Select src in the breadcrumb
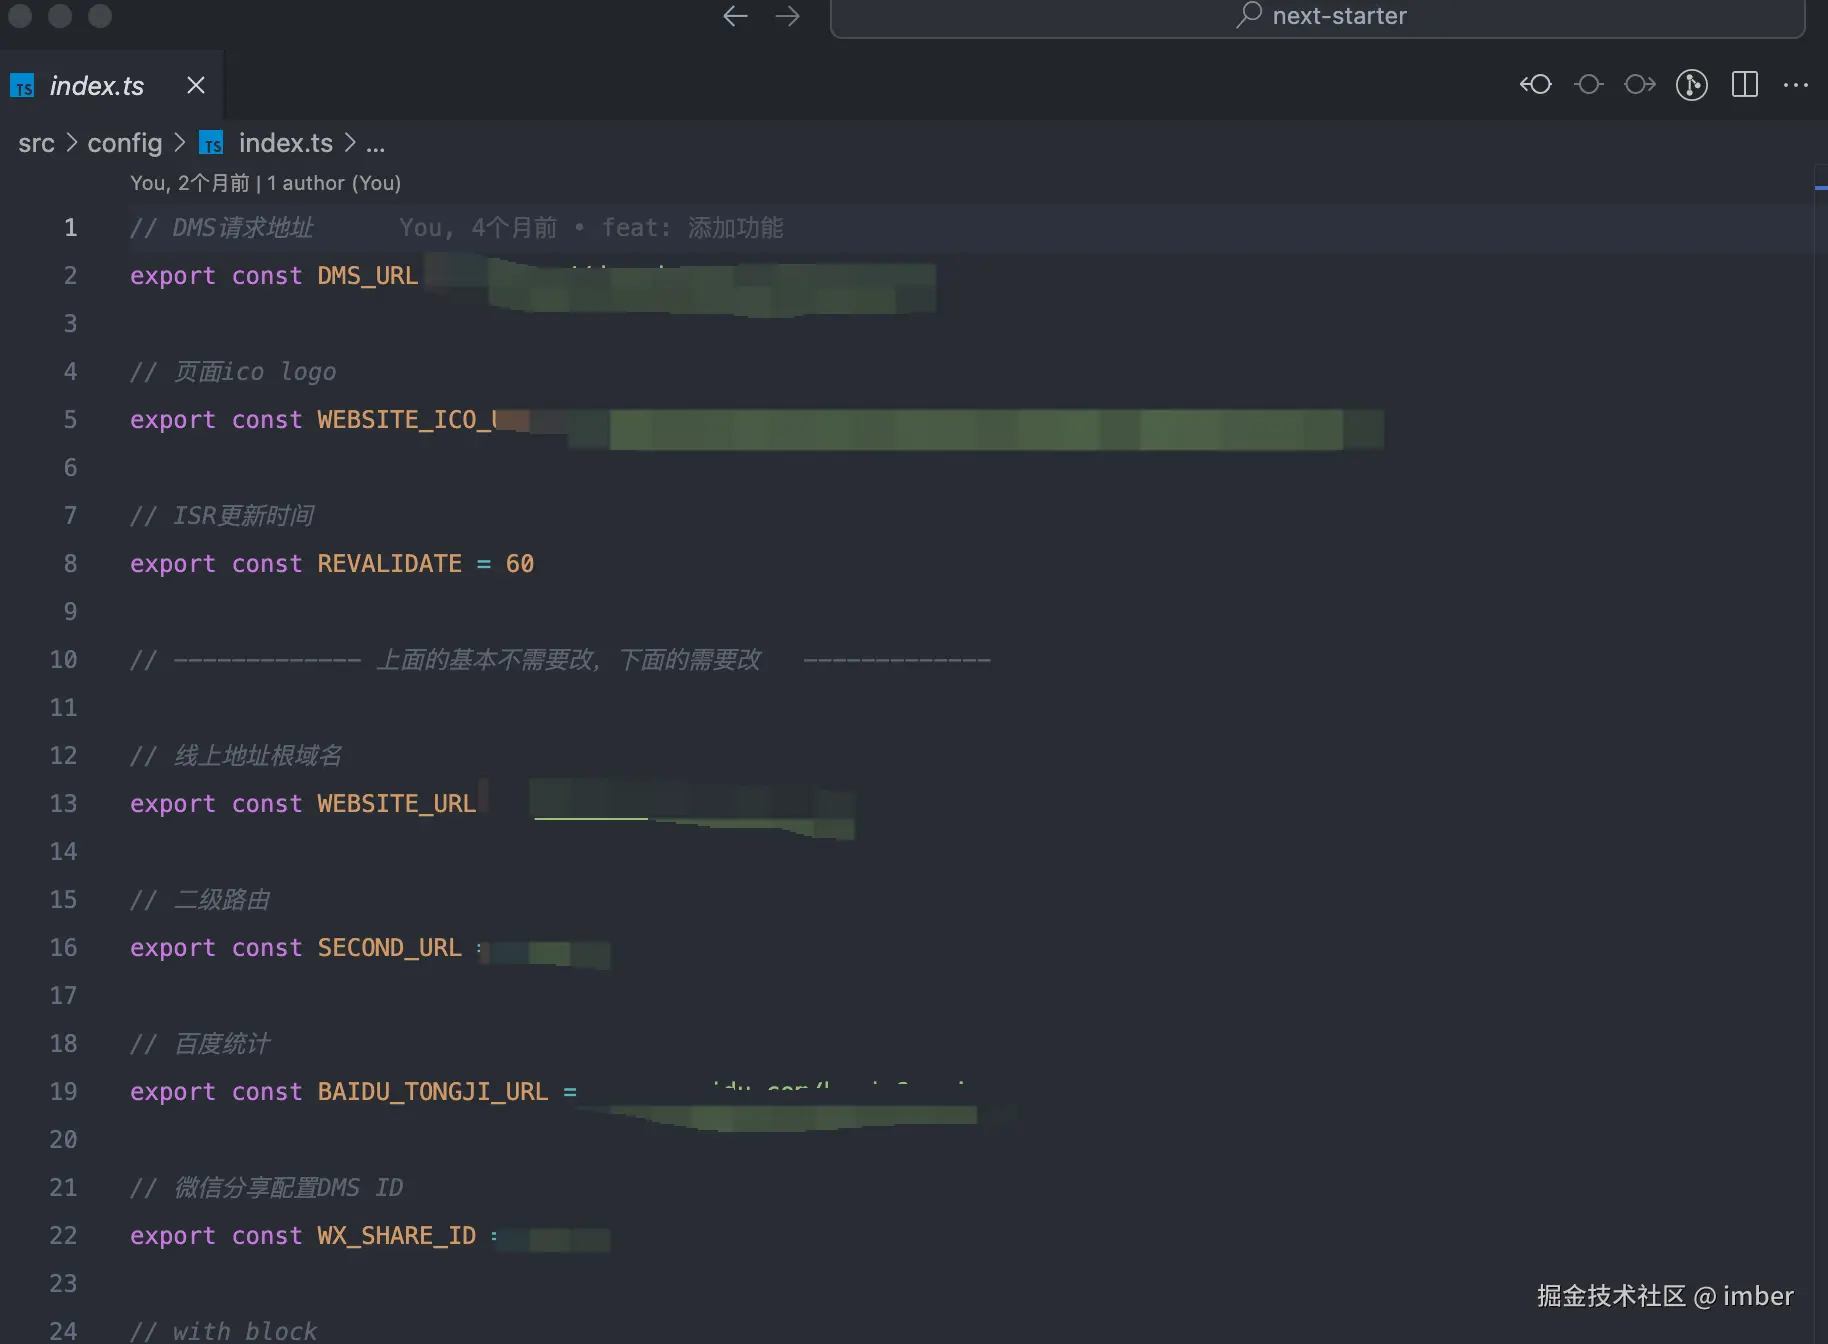1828x1344 pixels. click(36, 144)
